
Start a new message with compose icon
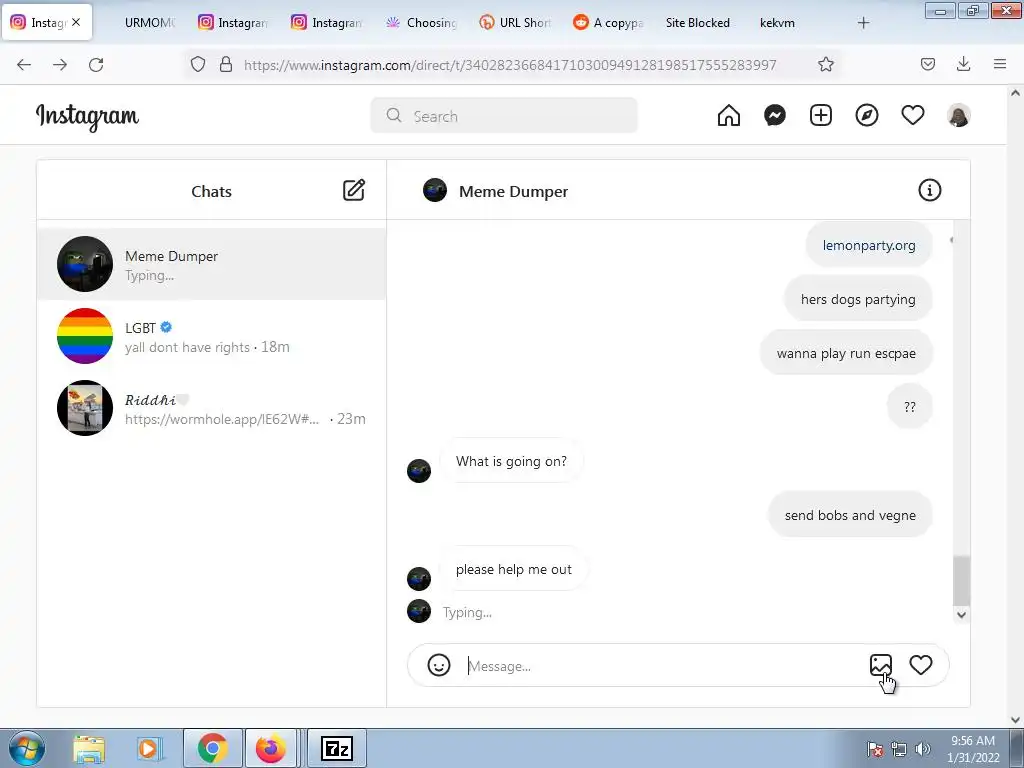pos(354,190)
